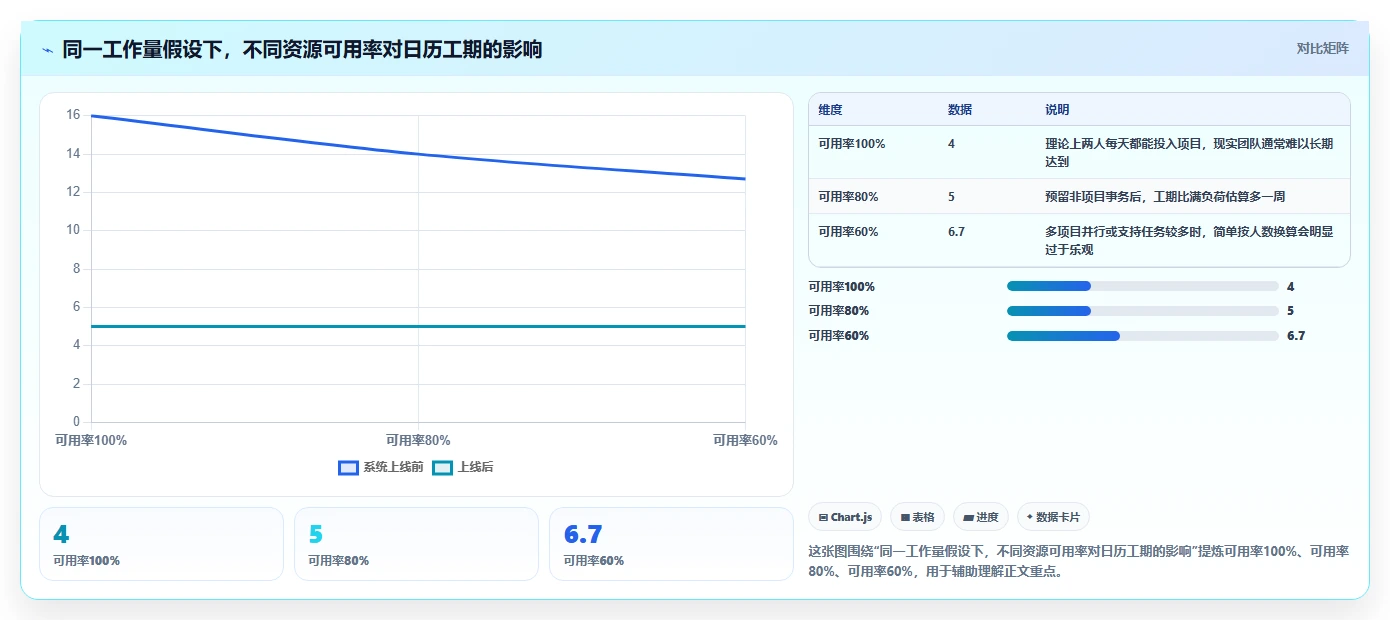Click the data card showing 4
1390x620 pixels.
[x=161, y=544]
